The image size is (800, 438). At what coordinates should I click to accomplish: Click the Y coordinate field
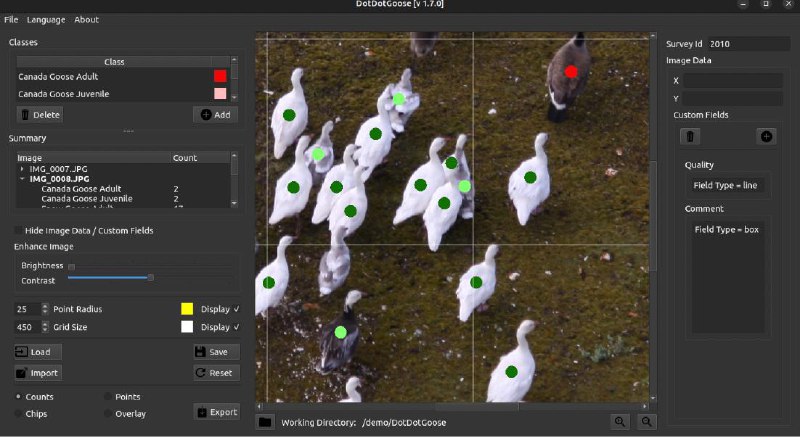732,99
